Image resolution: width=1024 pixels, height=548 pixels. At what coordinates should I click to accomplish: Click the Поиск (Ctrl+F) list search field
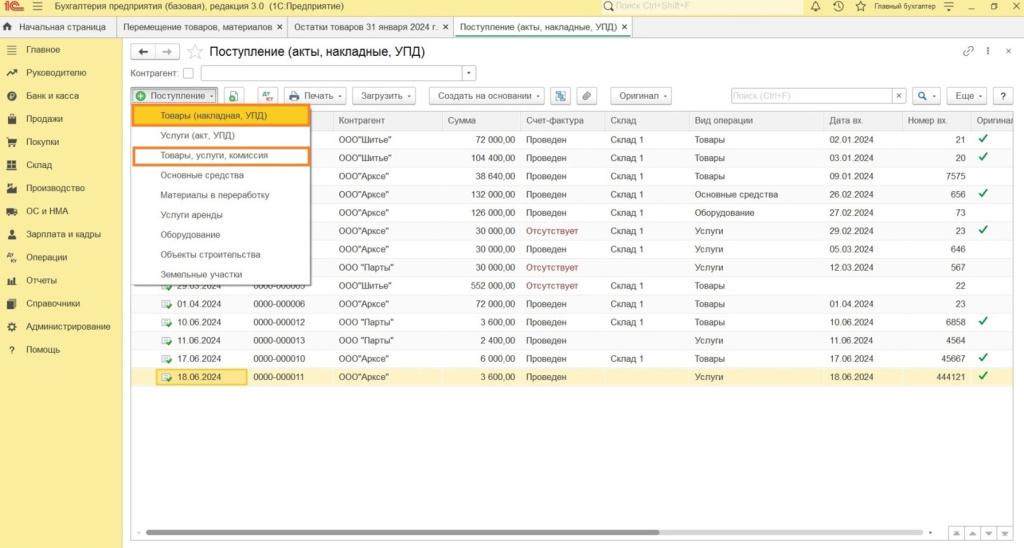click(812, 96)
